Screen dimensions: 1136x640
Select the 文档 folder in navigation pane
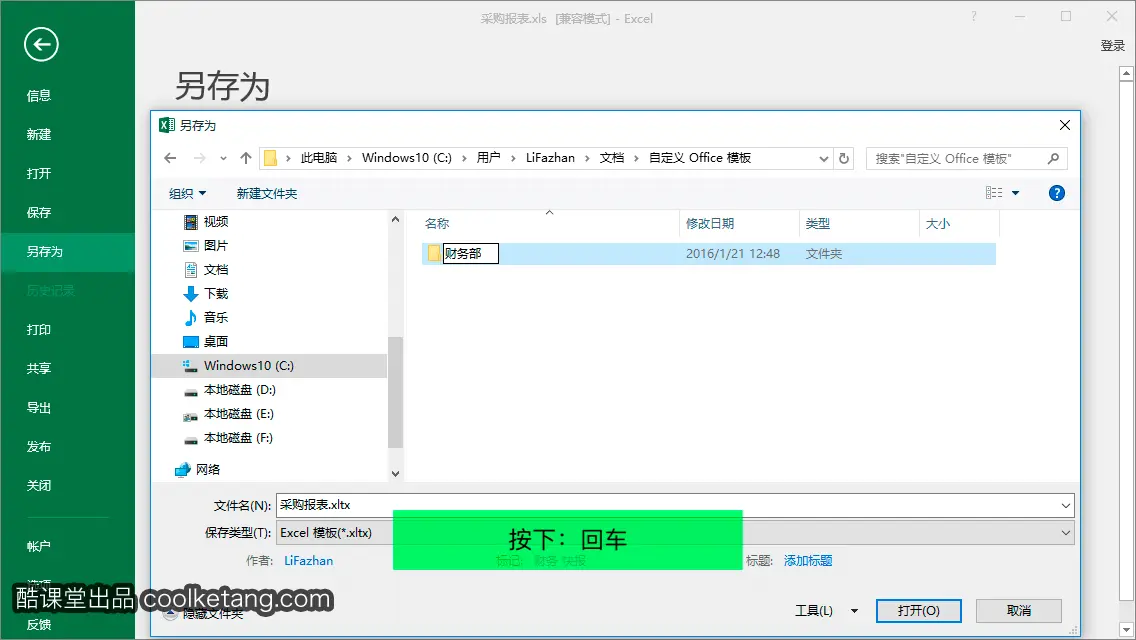pos(206,270)
